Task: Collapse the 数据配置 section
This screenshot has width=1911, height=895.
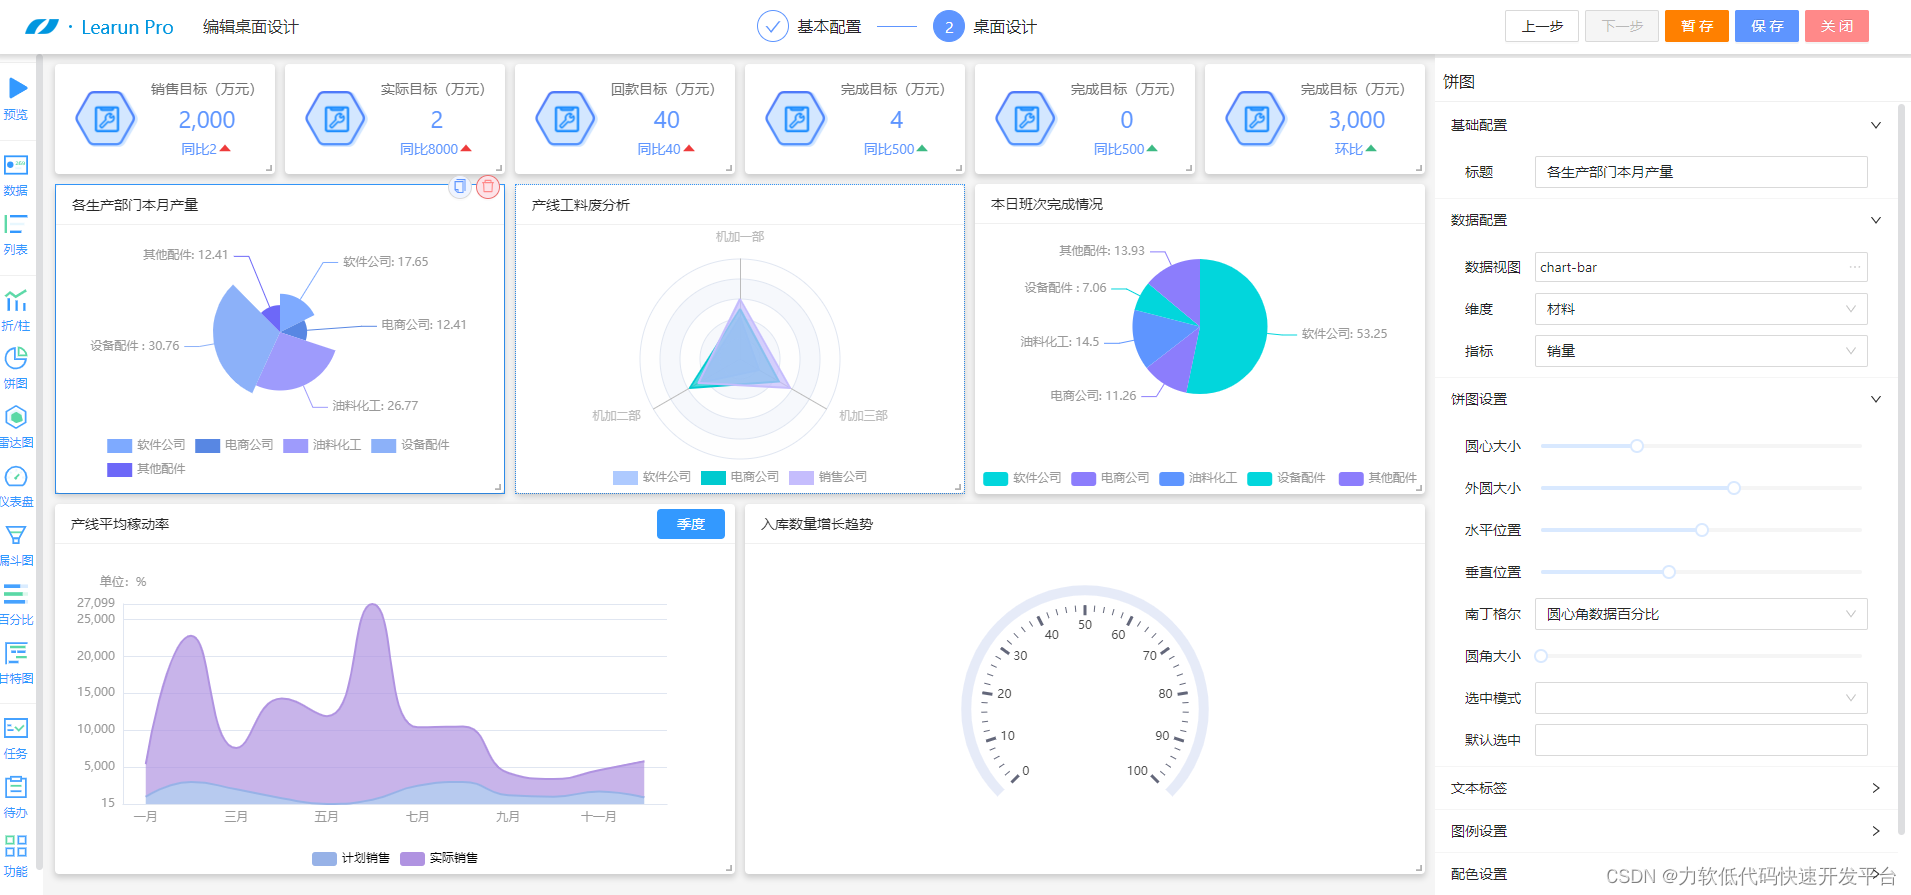Action: coord(1876,220)
